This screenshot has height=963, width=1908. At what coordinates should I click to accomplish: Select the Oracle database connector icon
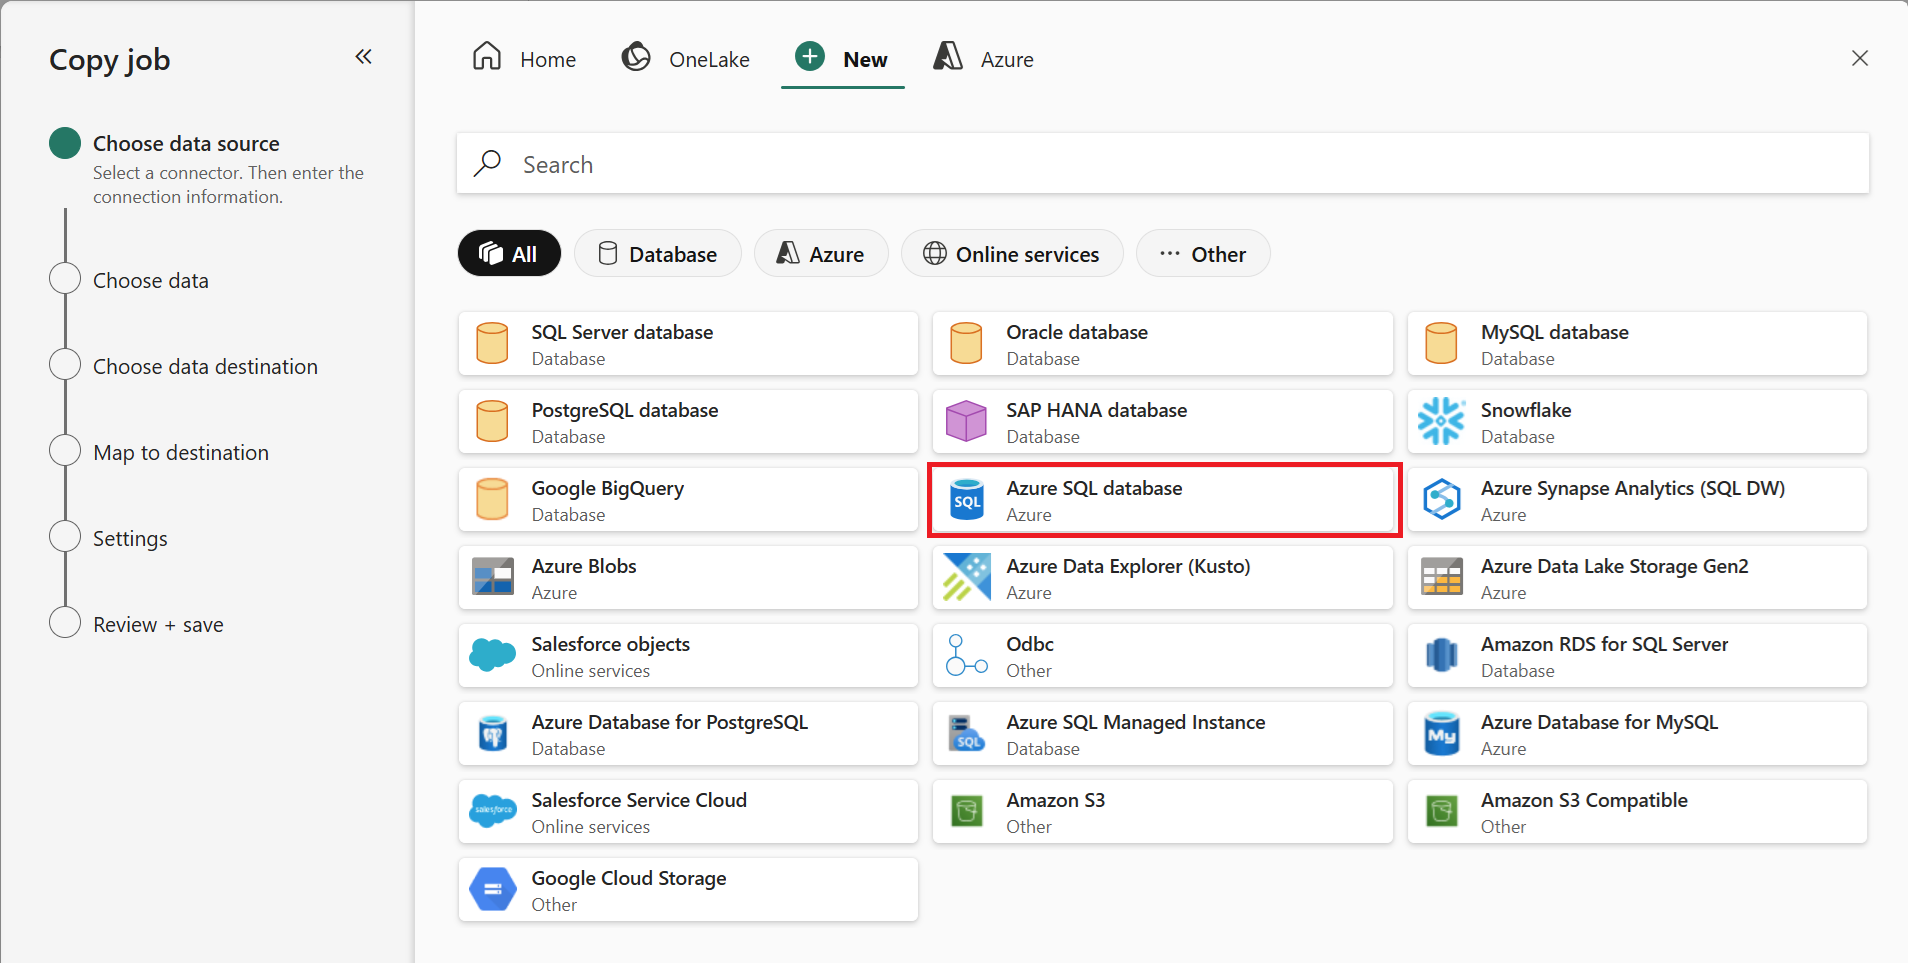click(966, 343)
